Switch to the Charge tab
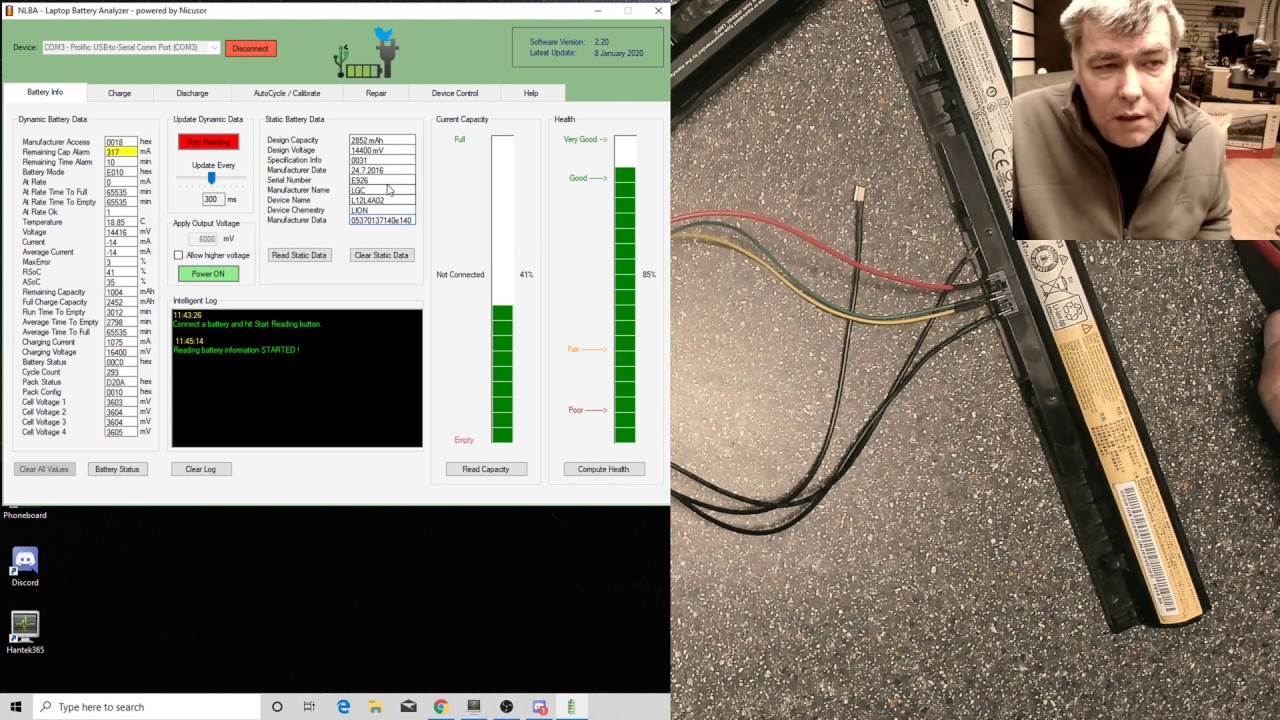The image size is (1280, 720). 119,93
